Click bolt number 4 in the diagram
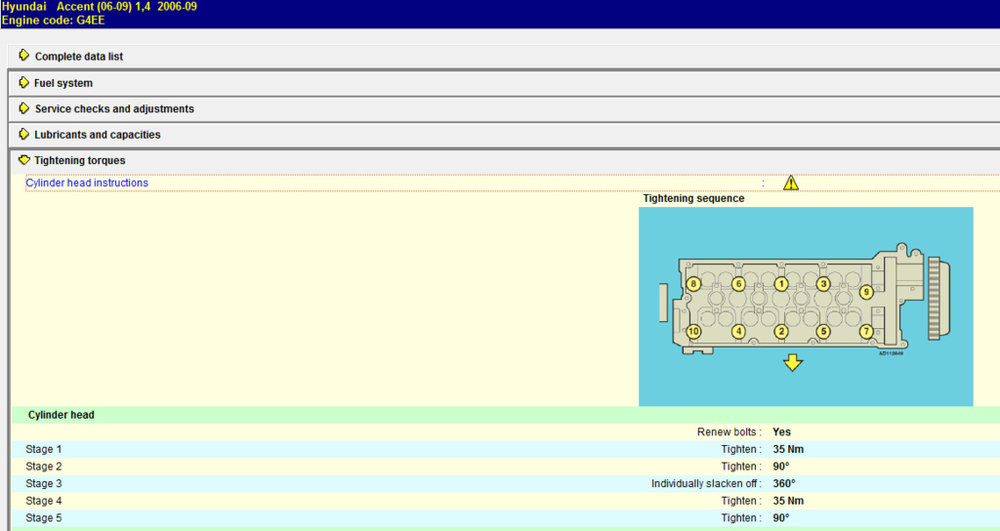The width and height of the screenshot is (1000, 531). pyautogui.click(x=739, y=331)
